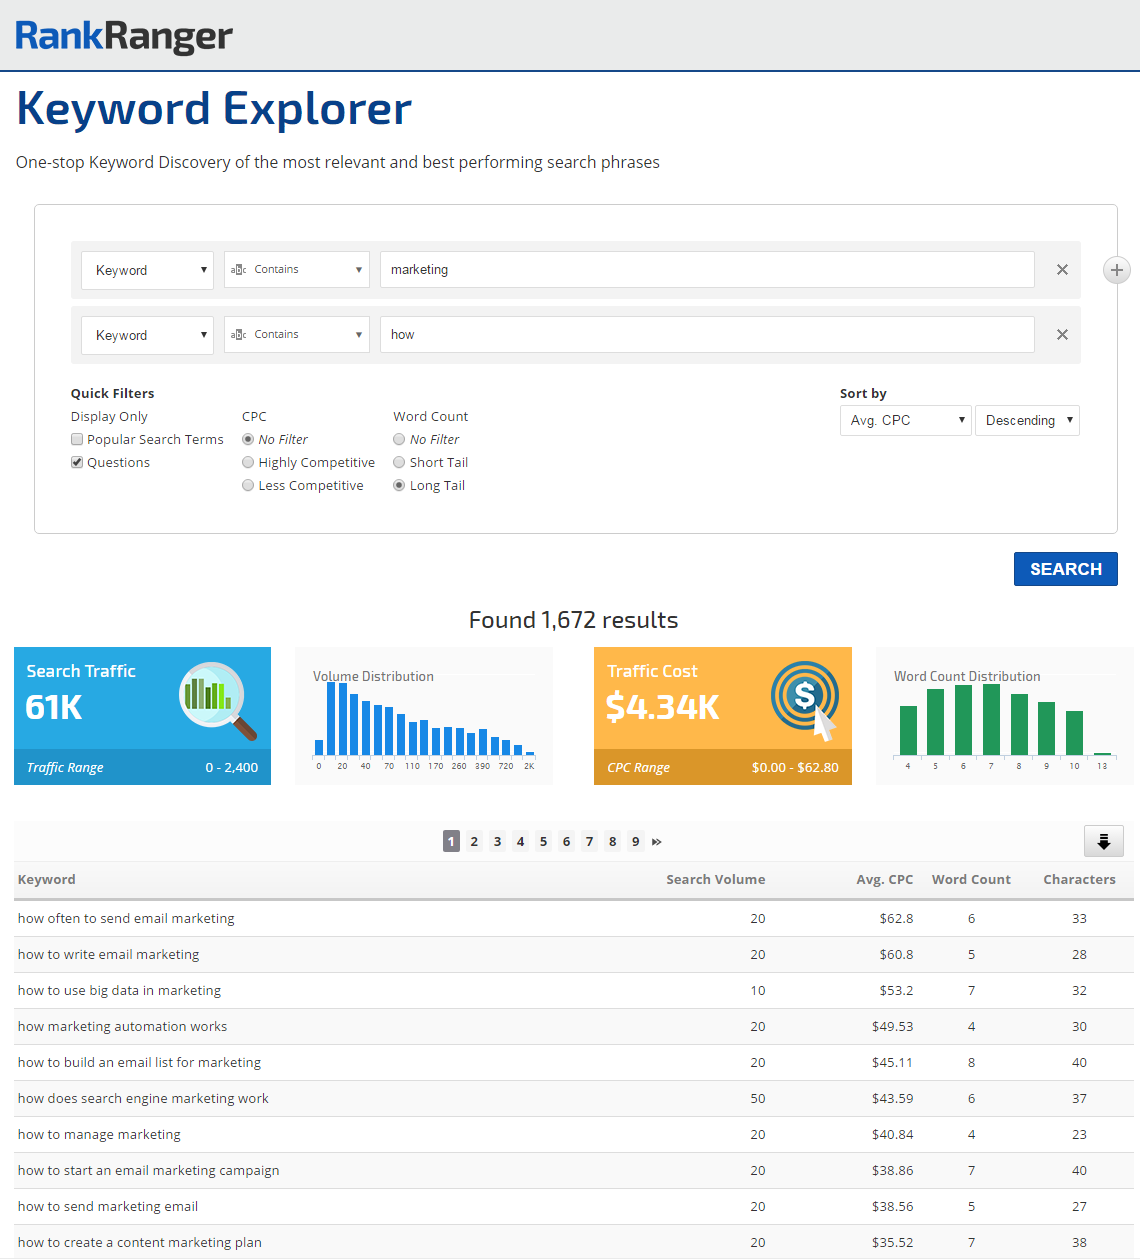This screenshot has width=1140, height=1259.
Task: Open the Descending sort order dropdown
Action: tap(1027, 421)
